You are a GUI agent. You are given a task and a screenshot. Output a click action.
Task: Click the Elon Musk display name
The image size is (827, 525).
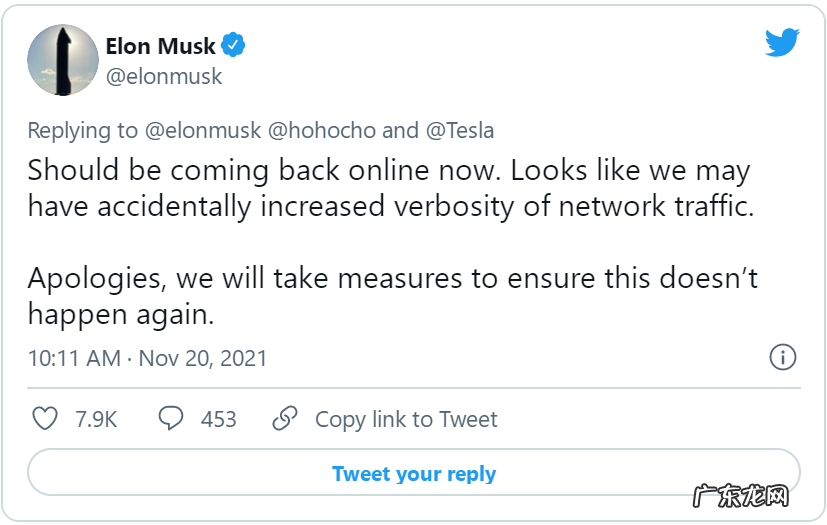click(x=160, y=45)
